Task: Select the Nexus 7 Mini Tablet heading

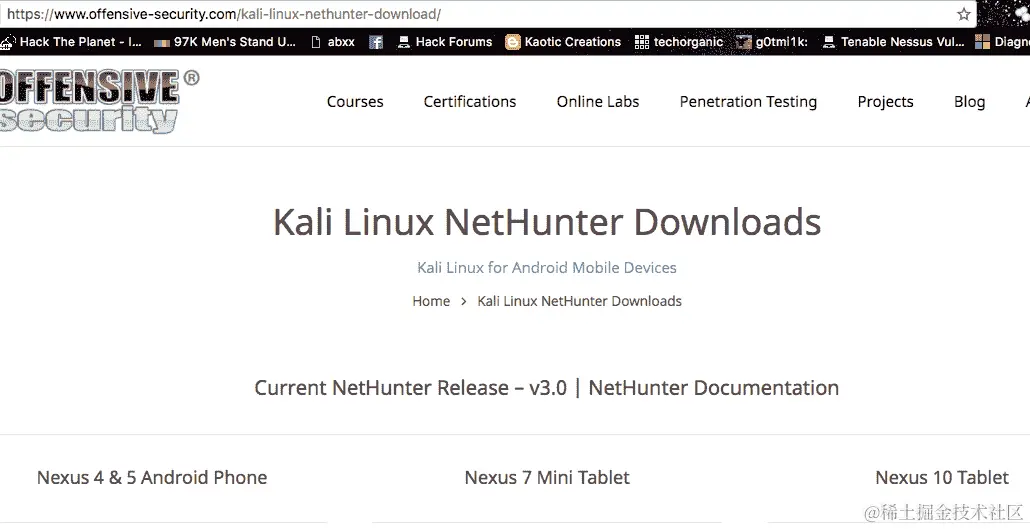Action: pos(547,477)
